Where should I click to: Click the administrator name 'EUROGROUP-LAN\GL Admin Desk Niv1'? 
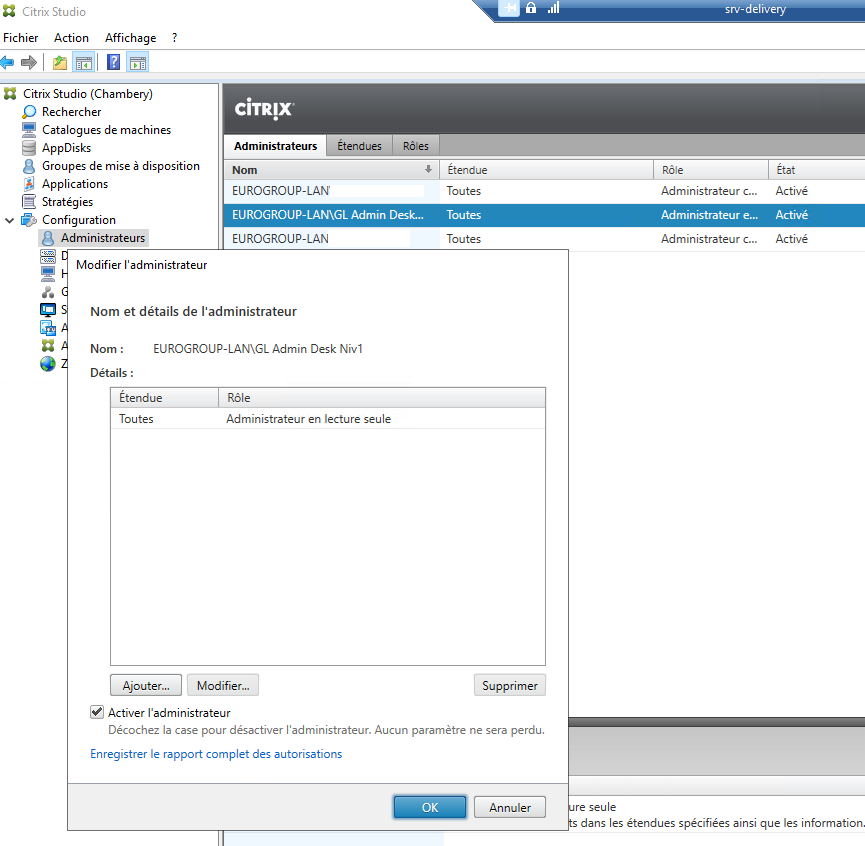coord(258,349)
